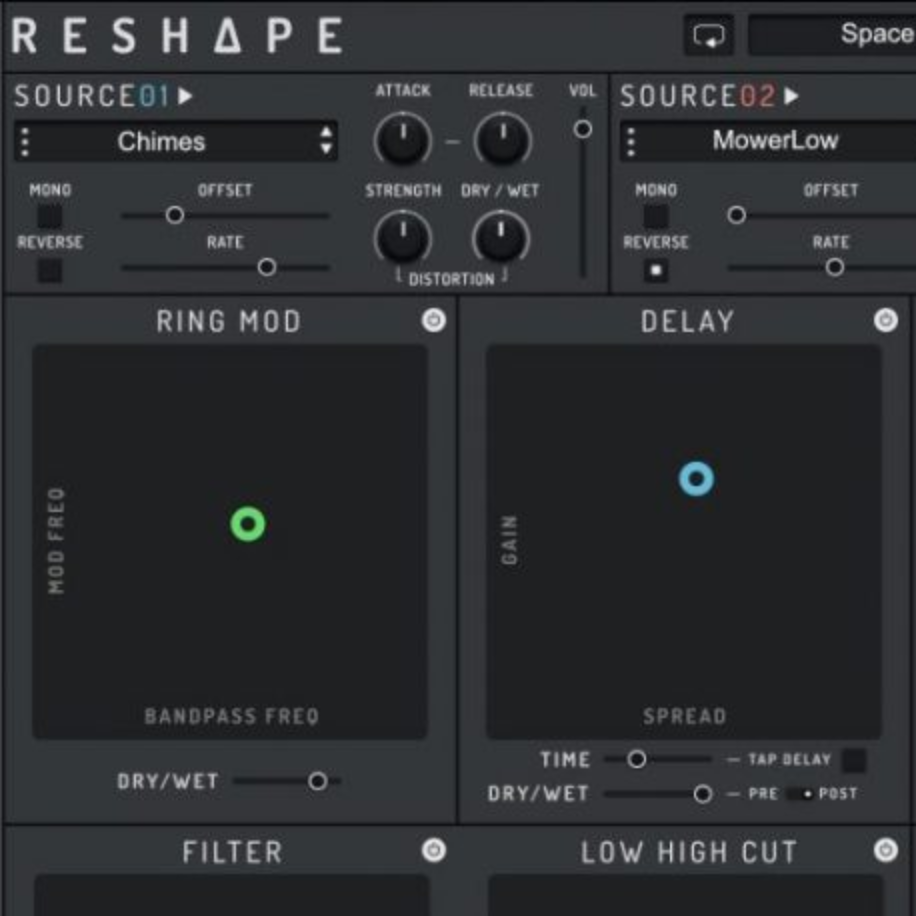This screenshot has height=916, width=916.
Task: Open Source 02 three-dot options menu
Action: click(632, 142)
